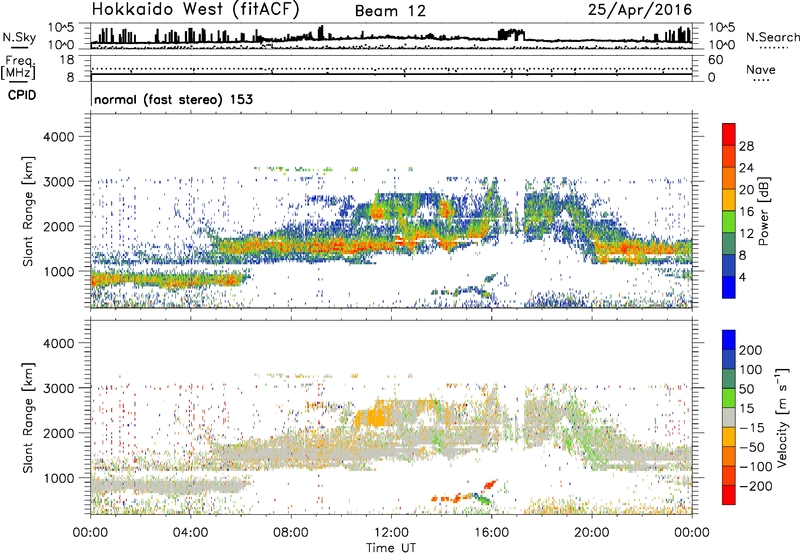The image size is (800, 554).
Task: Click 'Slant Range [km]' label of velocity plot
Action: [x=28, y=418]
